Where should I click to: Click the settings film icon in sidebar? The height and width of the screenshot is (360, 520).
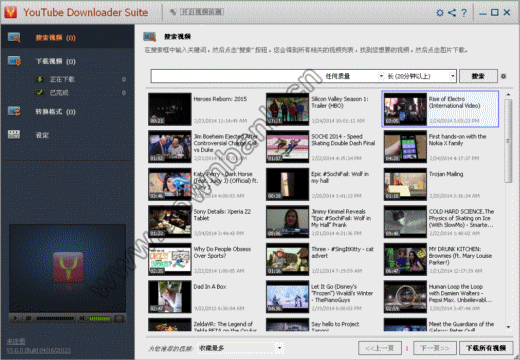tap(14, 135)
